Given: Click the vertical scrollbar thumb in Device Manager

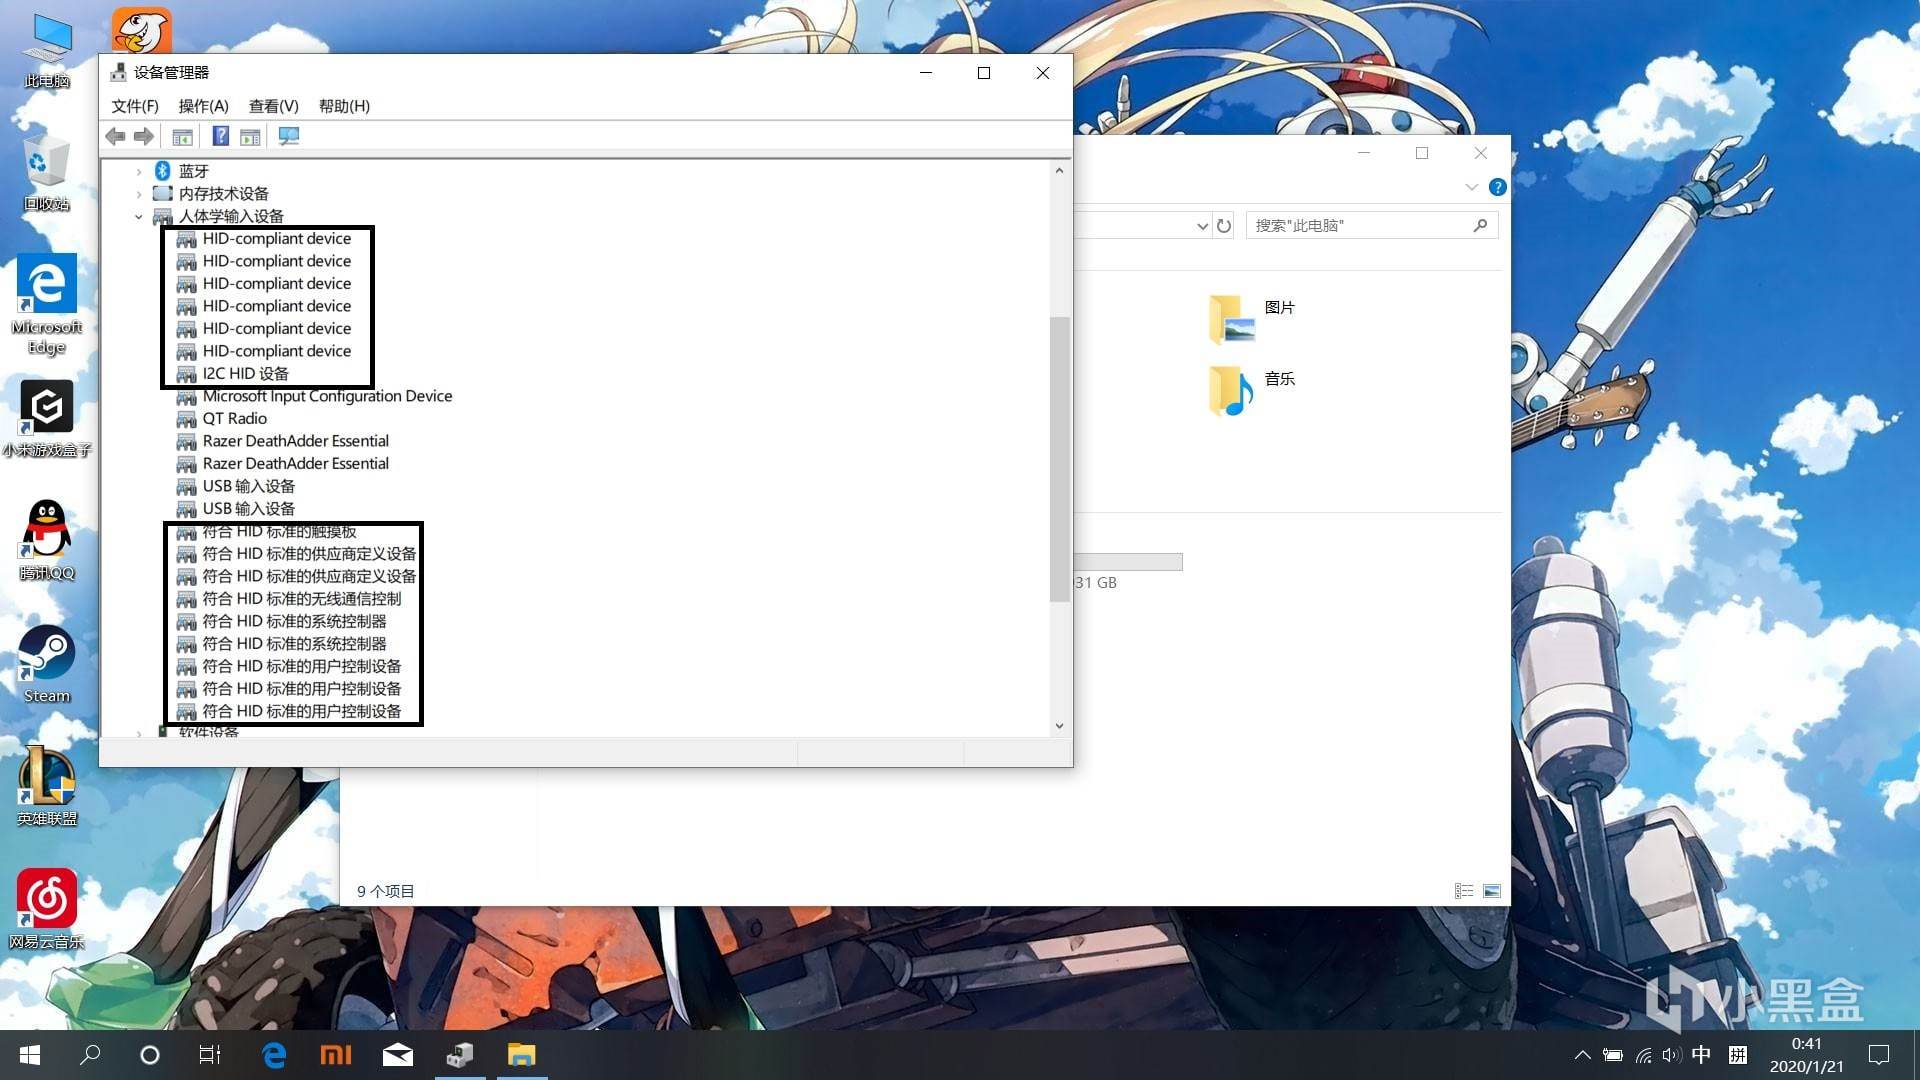Looking at the screenshot, I should click(x=1059, y=459).
